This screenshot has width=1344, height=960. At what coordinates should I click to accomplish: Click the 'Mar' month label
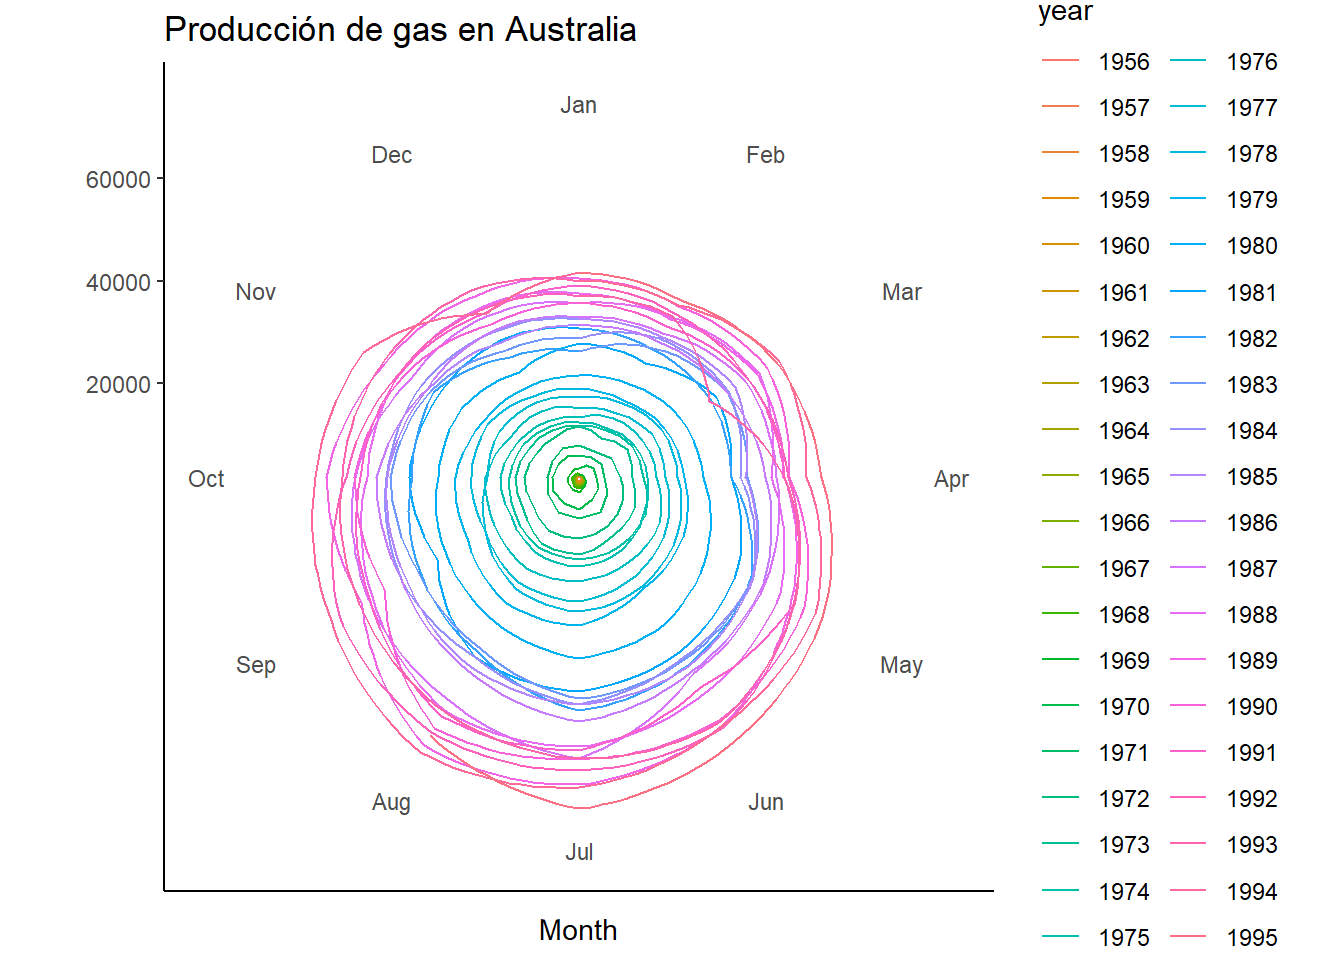[902, 292]
